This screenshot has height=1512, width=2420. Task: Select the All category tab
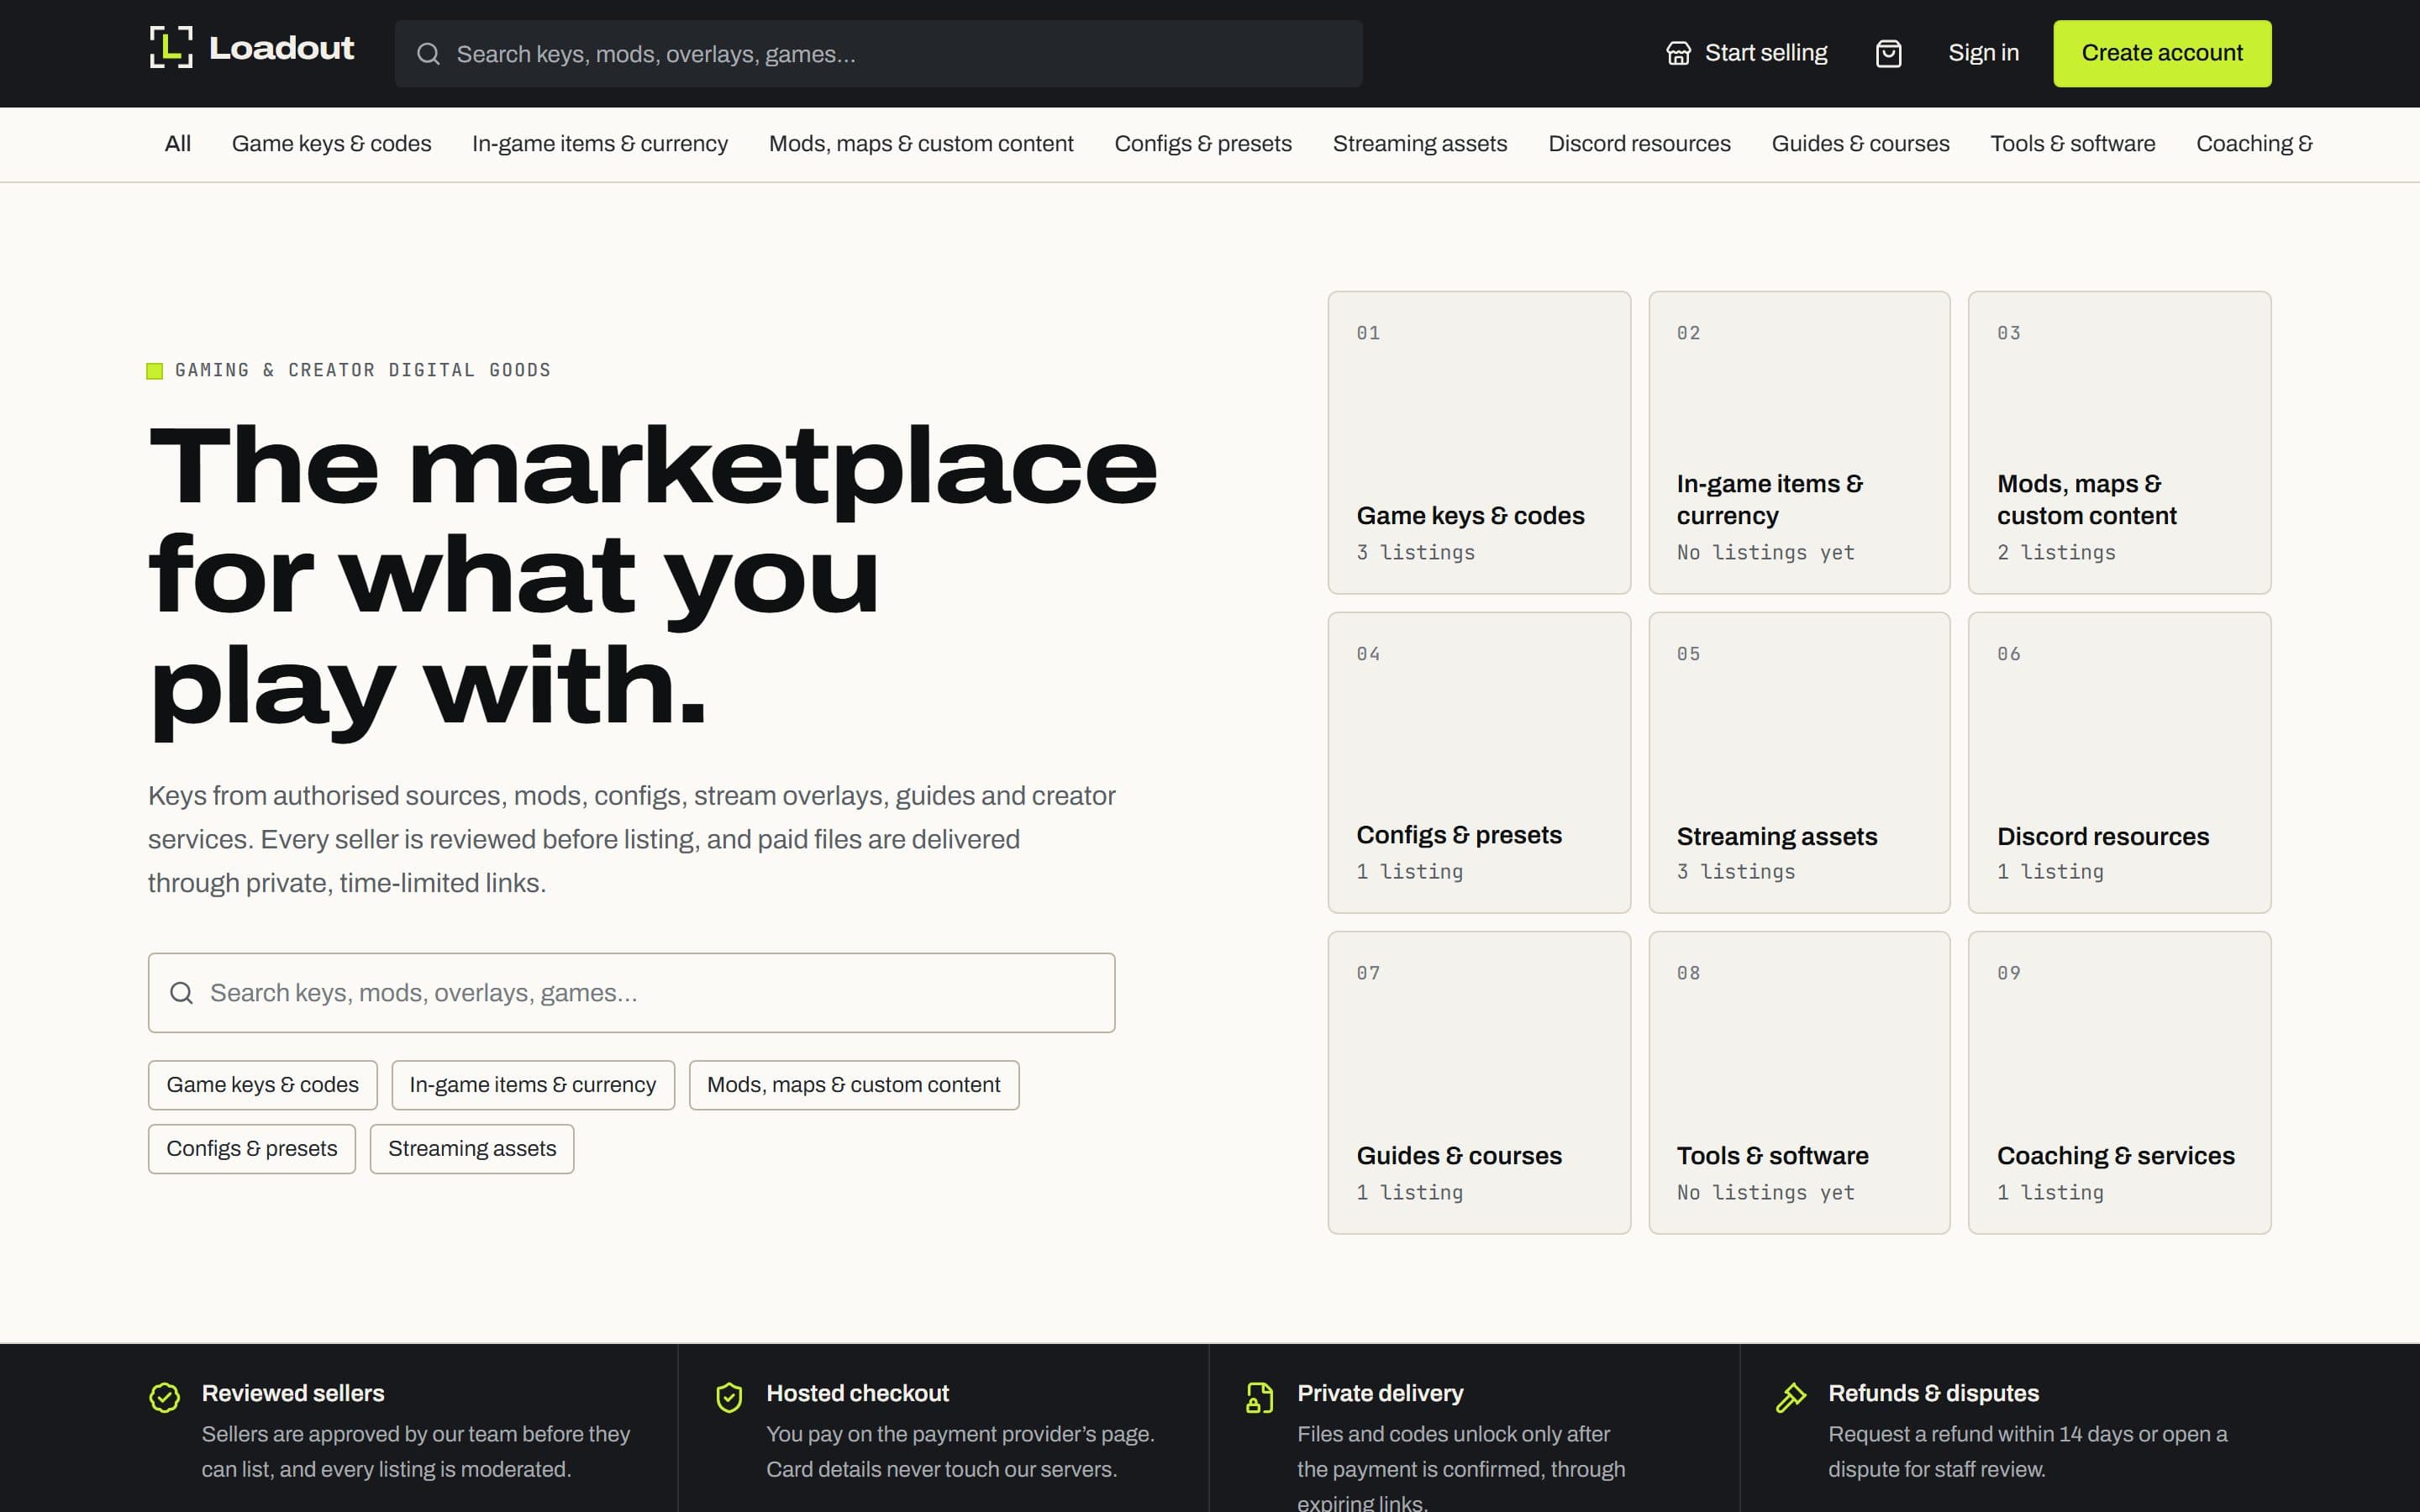click(x=178, y=144)
